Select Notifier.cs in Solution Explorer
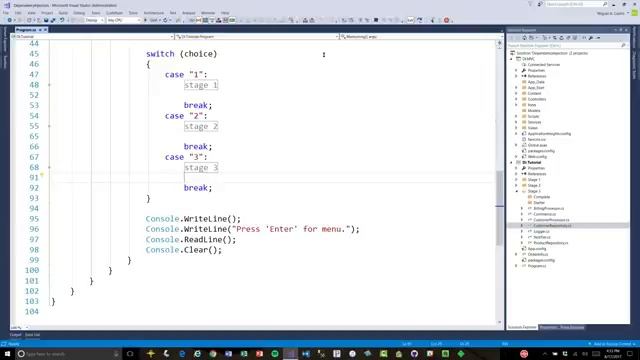The height and width of the screenshot is (360, 640). pyautogui.click(x=542, y=237)
